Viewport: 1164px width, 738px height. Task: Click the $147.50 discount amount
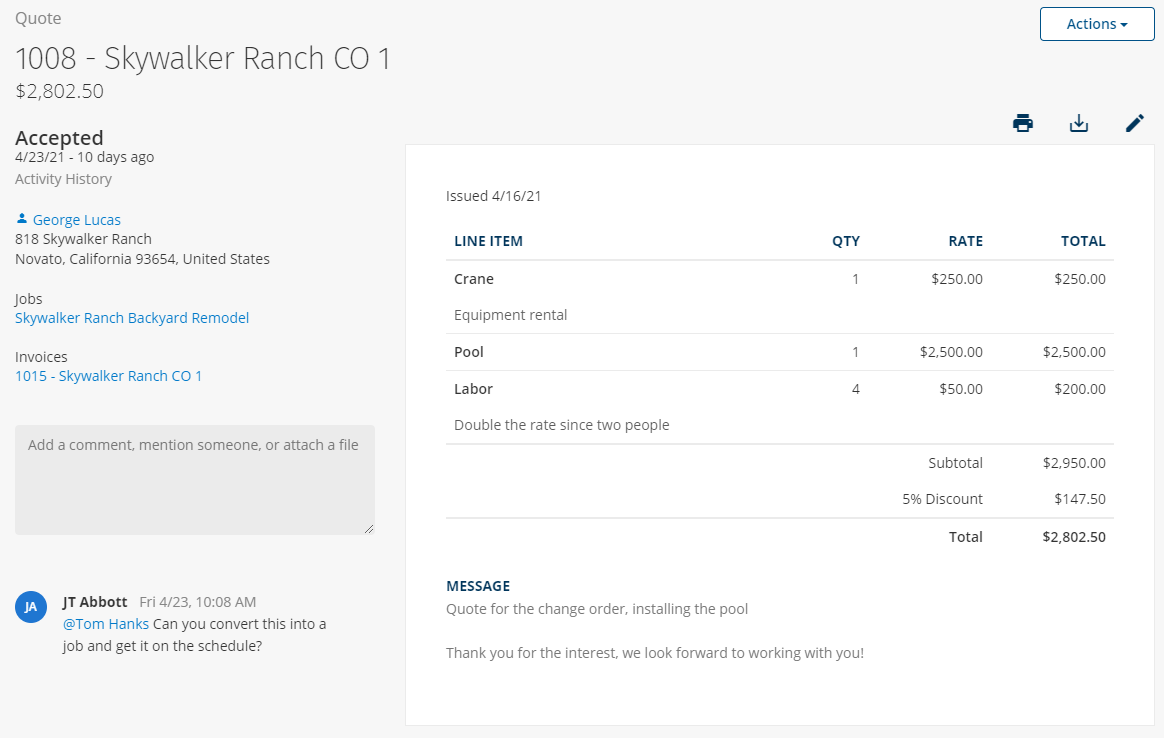click(1079, 499)
